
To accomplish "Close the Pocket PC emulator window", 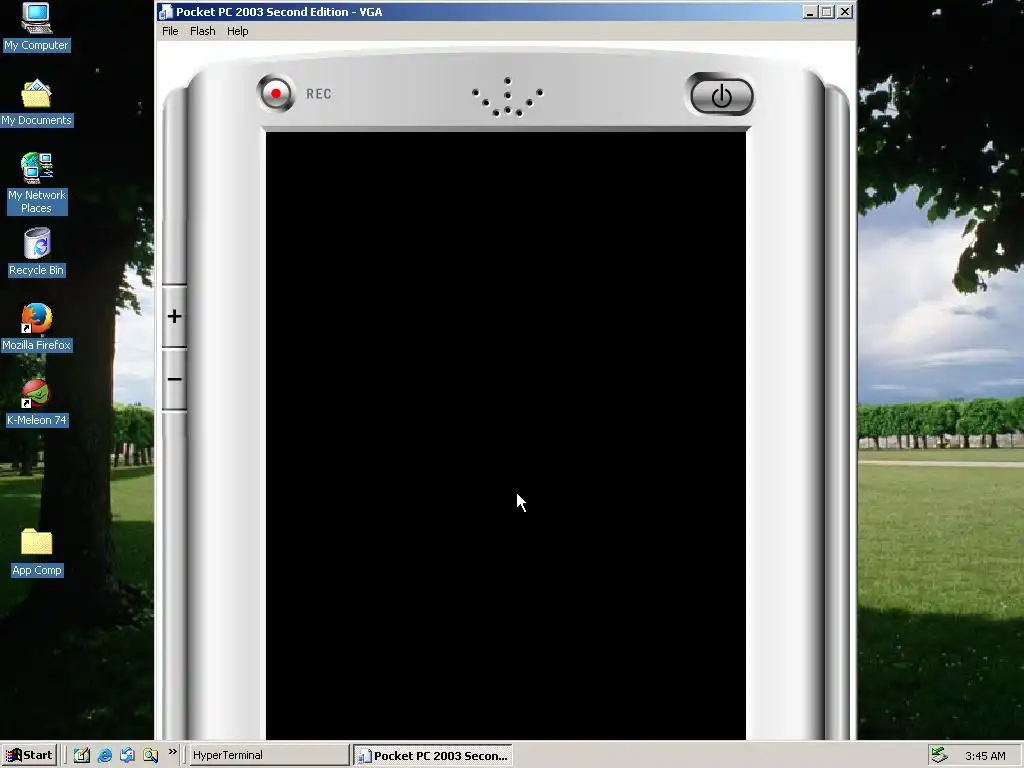I will click(845, 12).
